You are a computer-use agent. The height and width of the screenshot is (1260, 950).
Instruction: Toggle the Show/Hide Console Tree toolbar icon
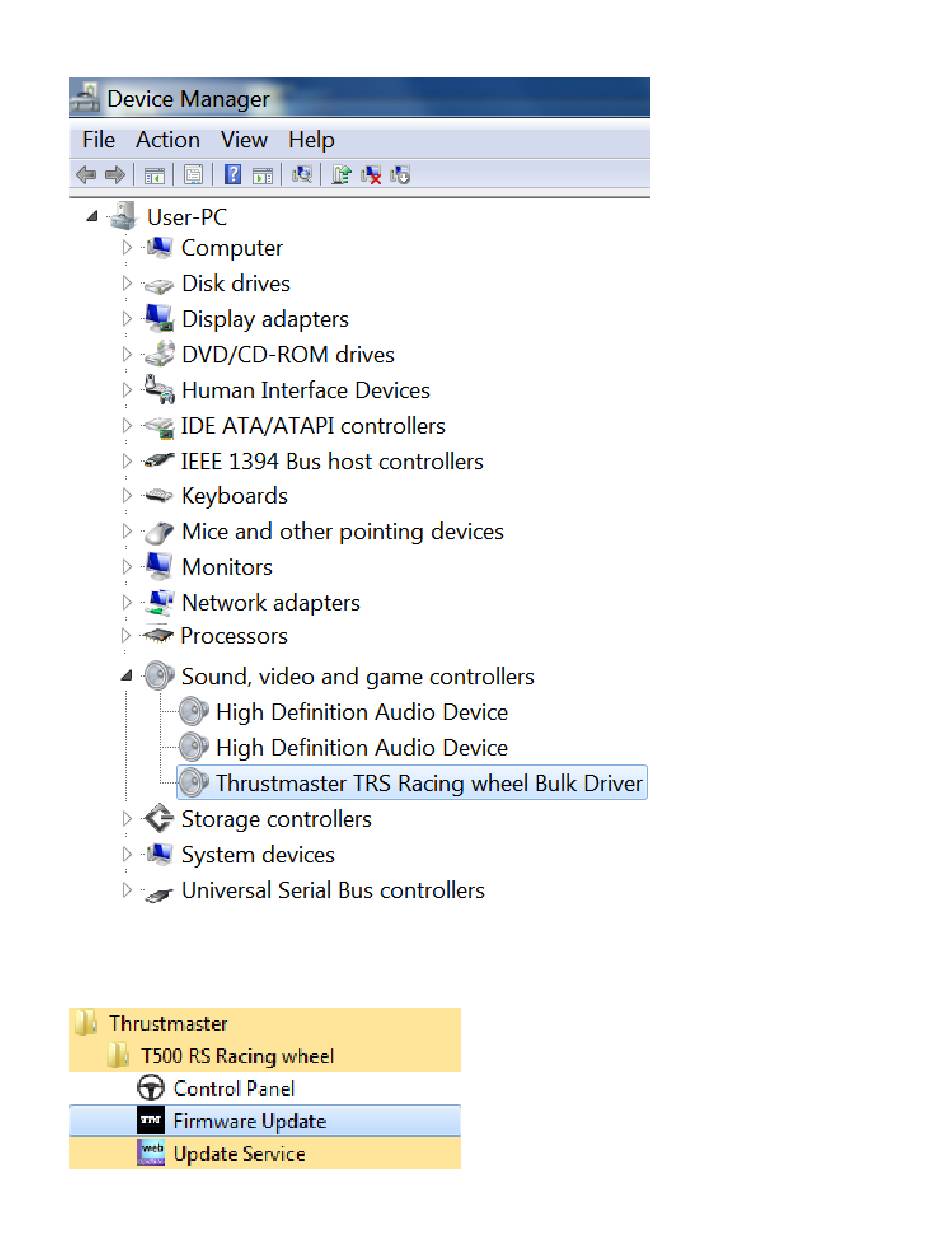(155, 176)
